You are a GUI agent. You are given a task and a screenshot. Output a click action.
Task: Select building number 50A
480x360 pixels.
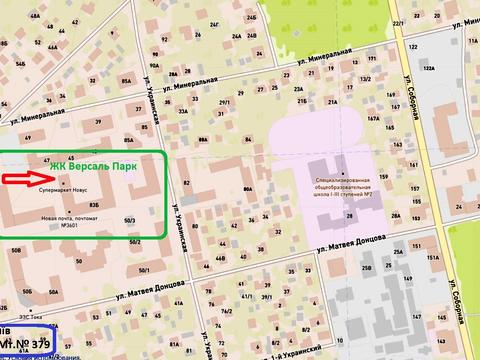(x=53, y=292)
